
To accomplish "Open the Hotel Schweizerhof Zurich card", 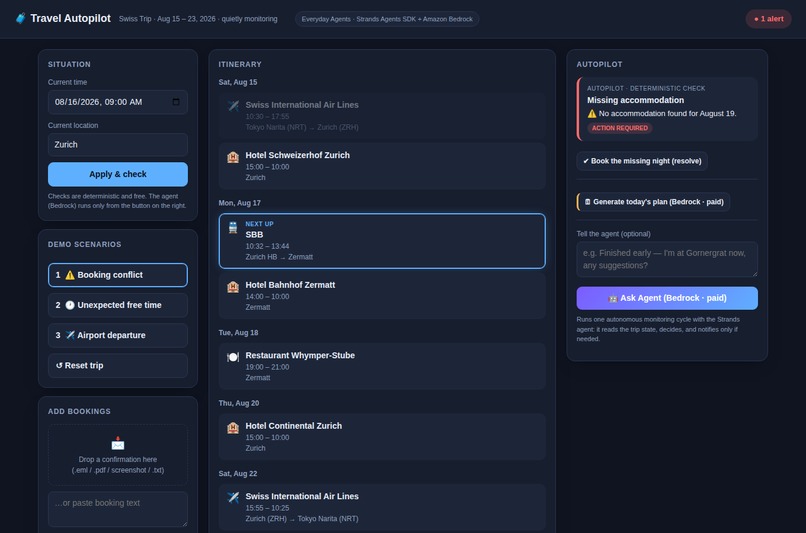I will [x=382, y=167].
